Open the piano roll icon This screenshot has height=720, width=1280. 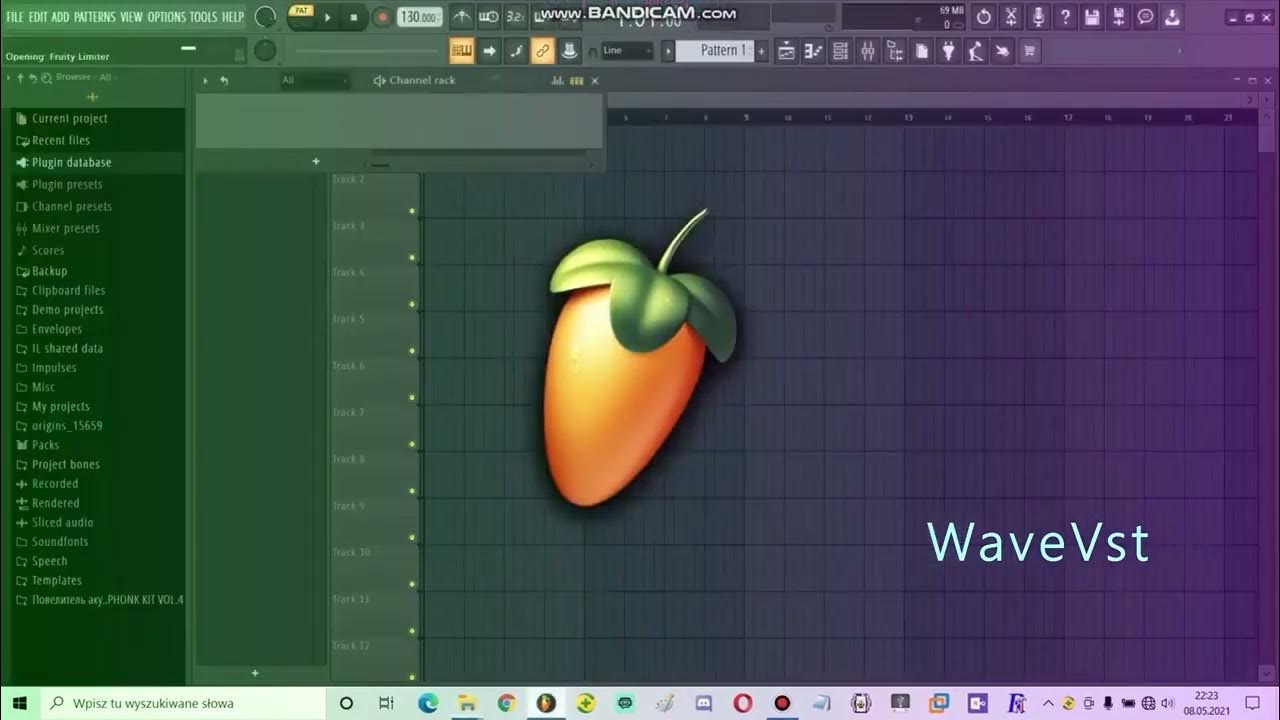click(813, 50)
